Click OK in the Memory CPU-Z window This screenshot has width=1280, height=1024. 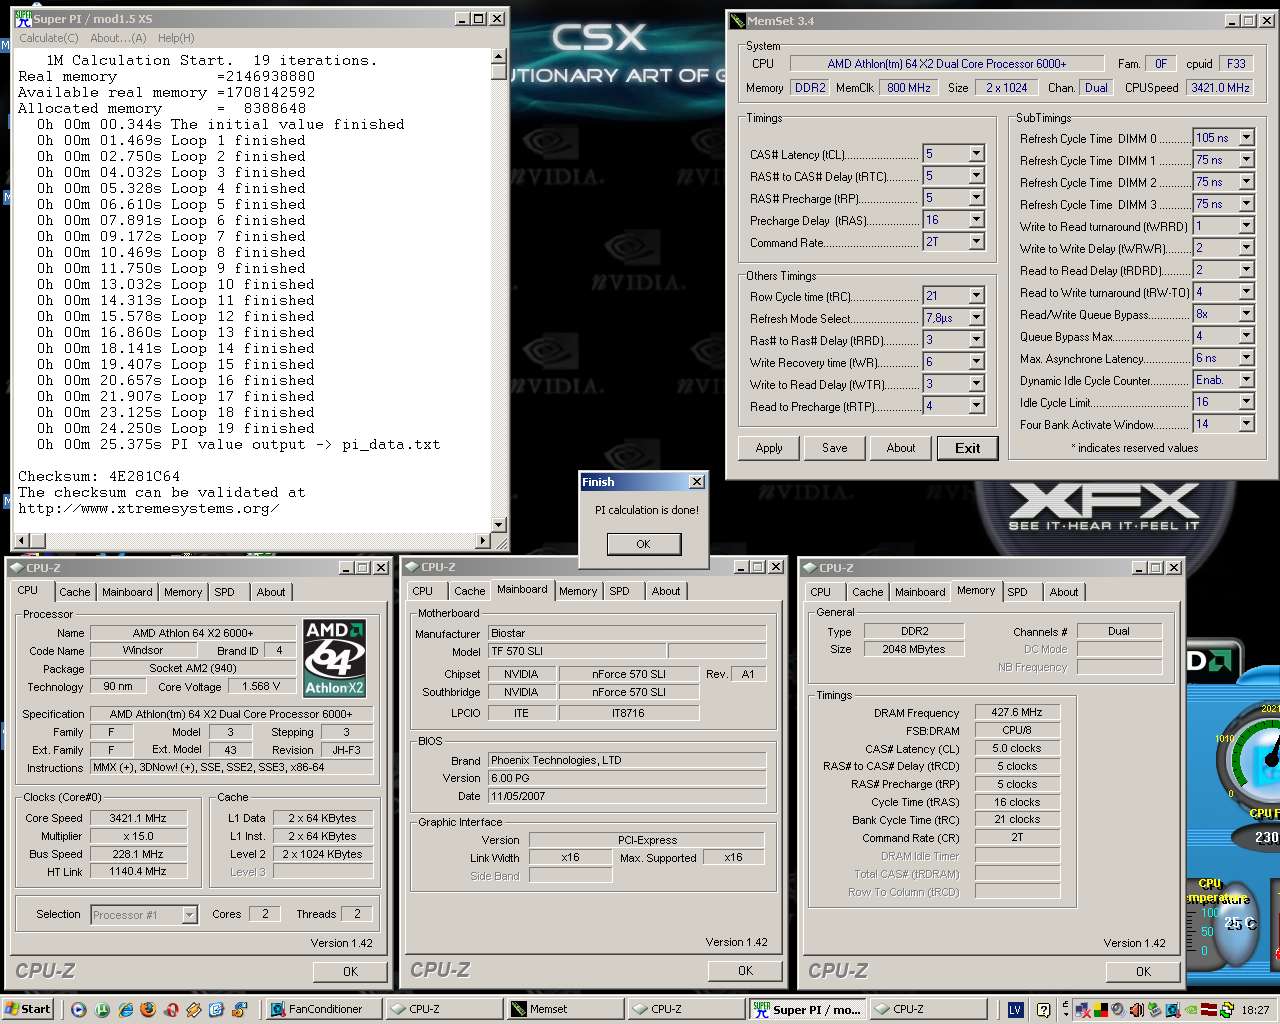1143,971
